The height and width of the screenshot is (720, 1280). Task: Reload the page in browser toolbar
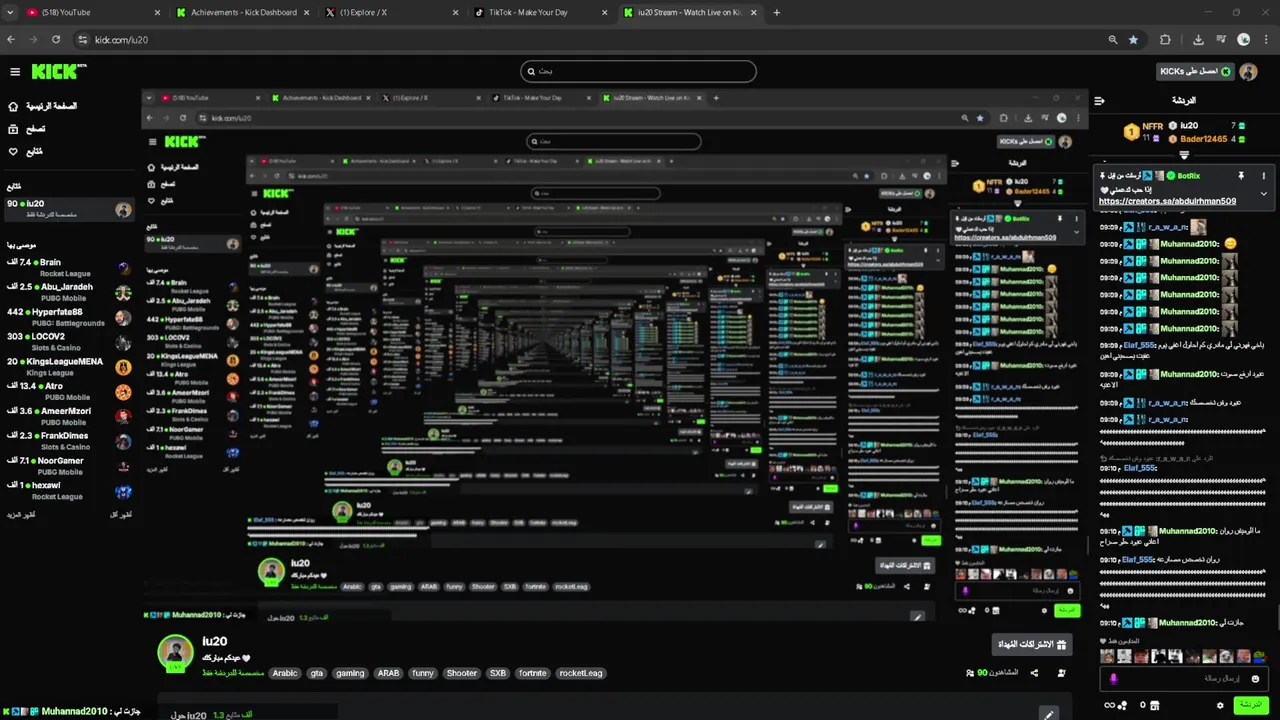click(56, 40)
